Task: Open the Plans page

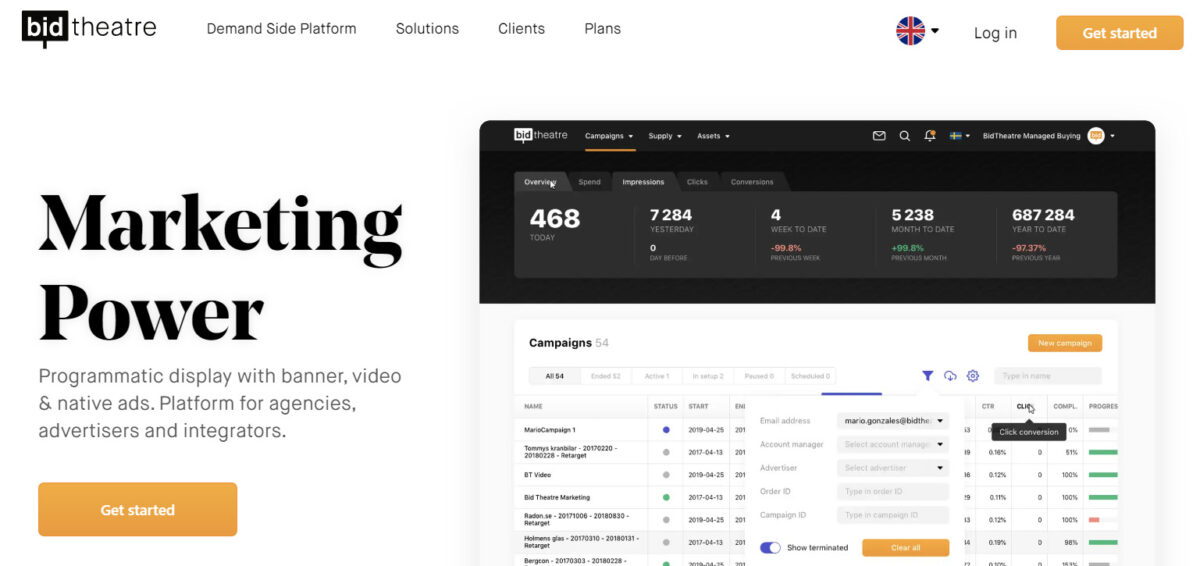Action: 602,29
